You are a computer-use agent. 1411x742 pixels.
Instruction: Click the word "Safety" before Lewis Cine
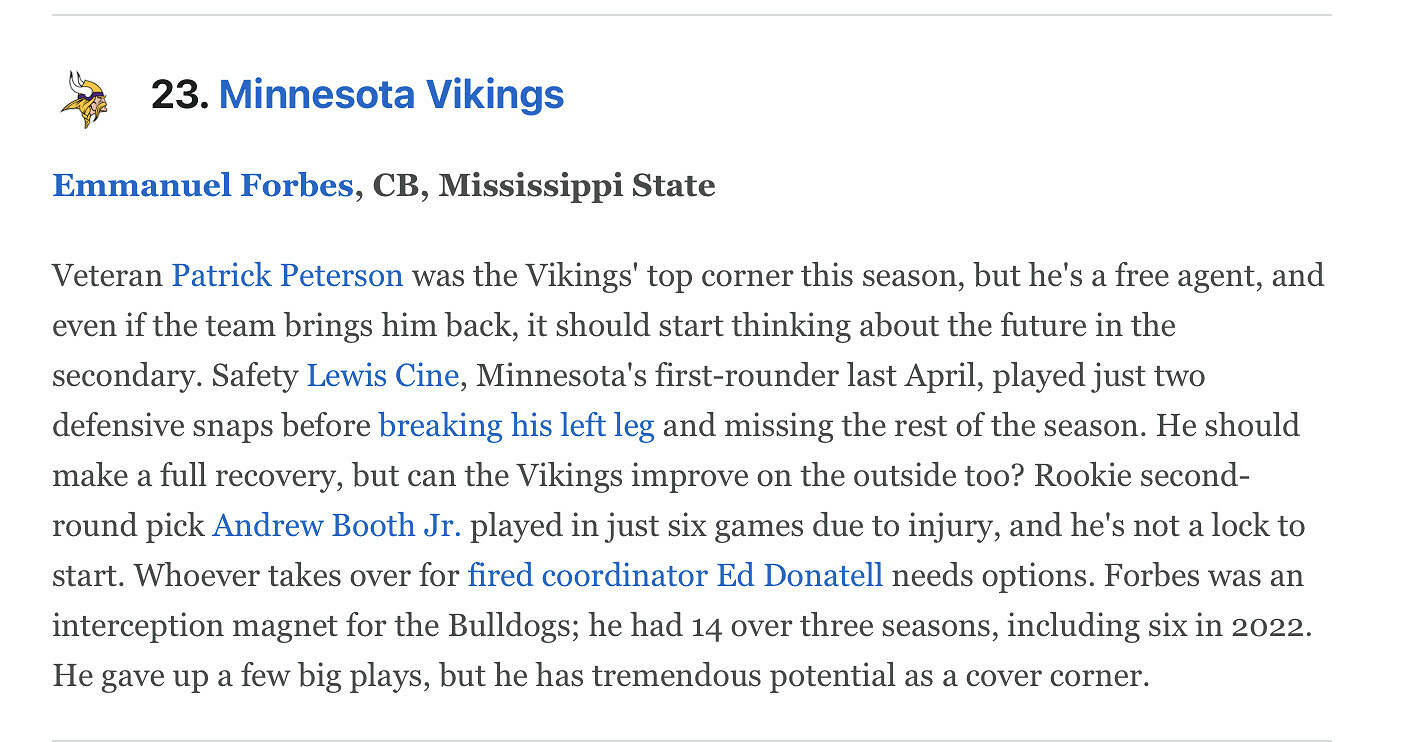(254, 376)
